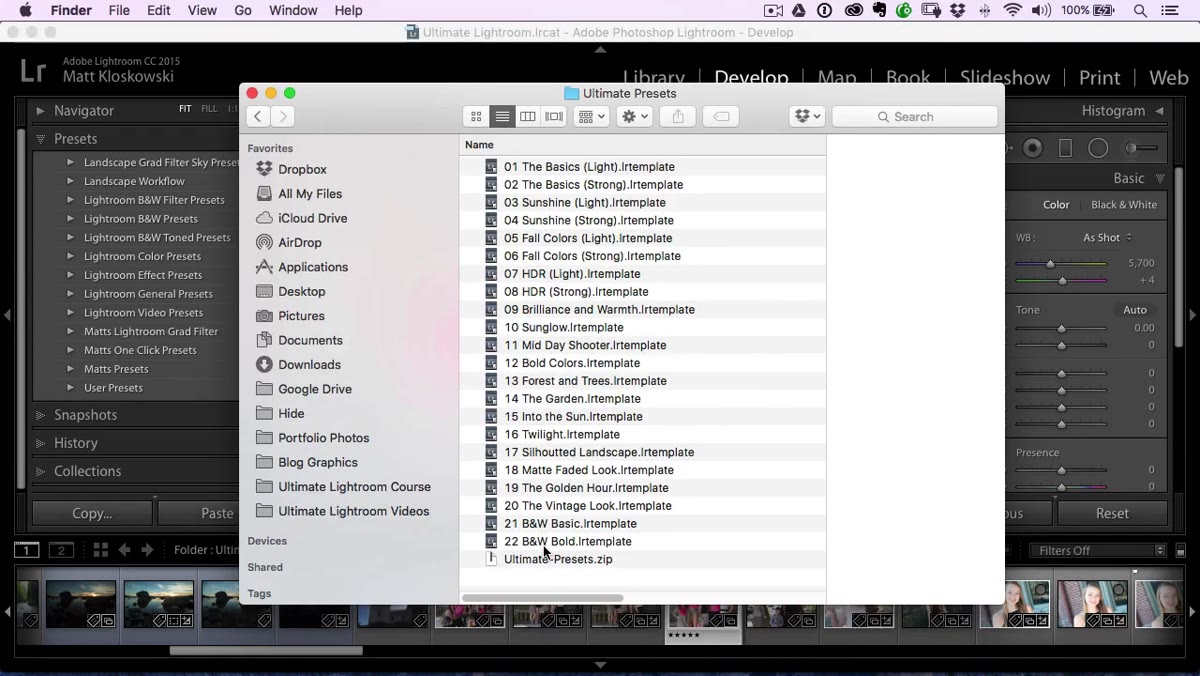Switch Finder to icon view
1200x676 pixels.
pos(477,117)
